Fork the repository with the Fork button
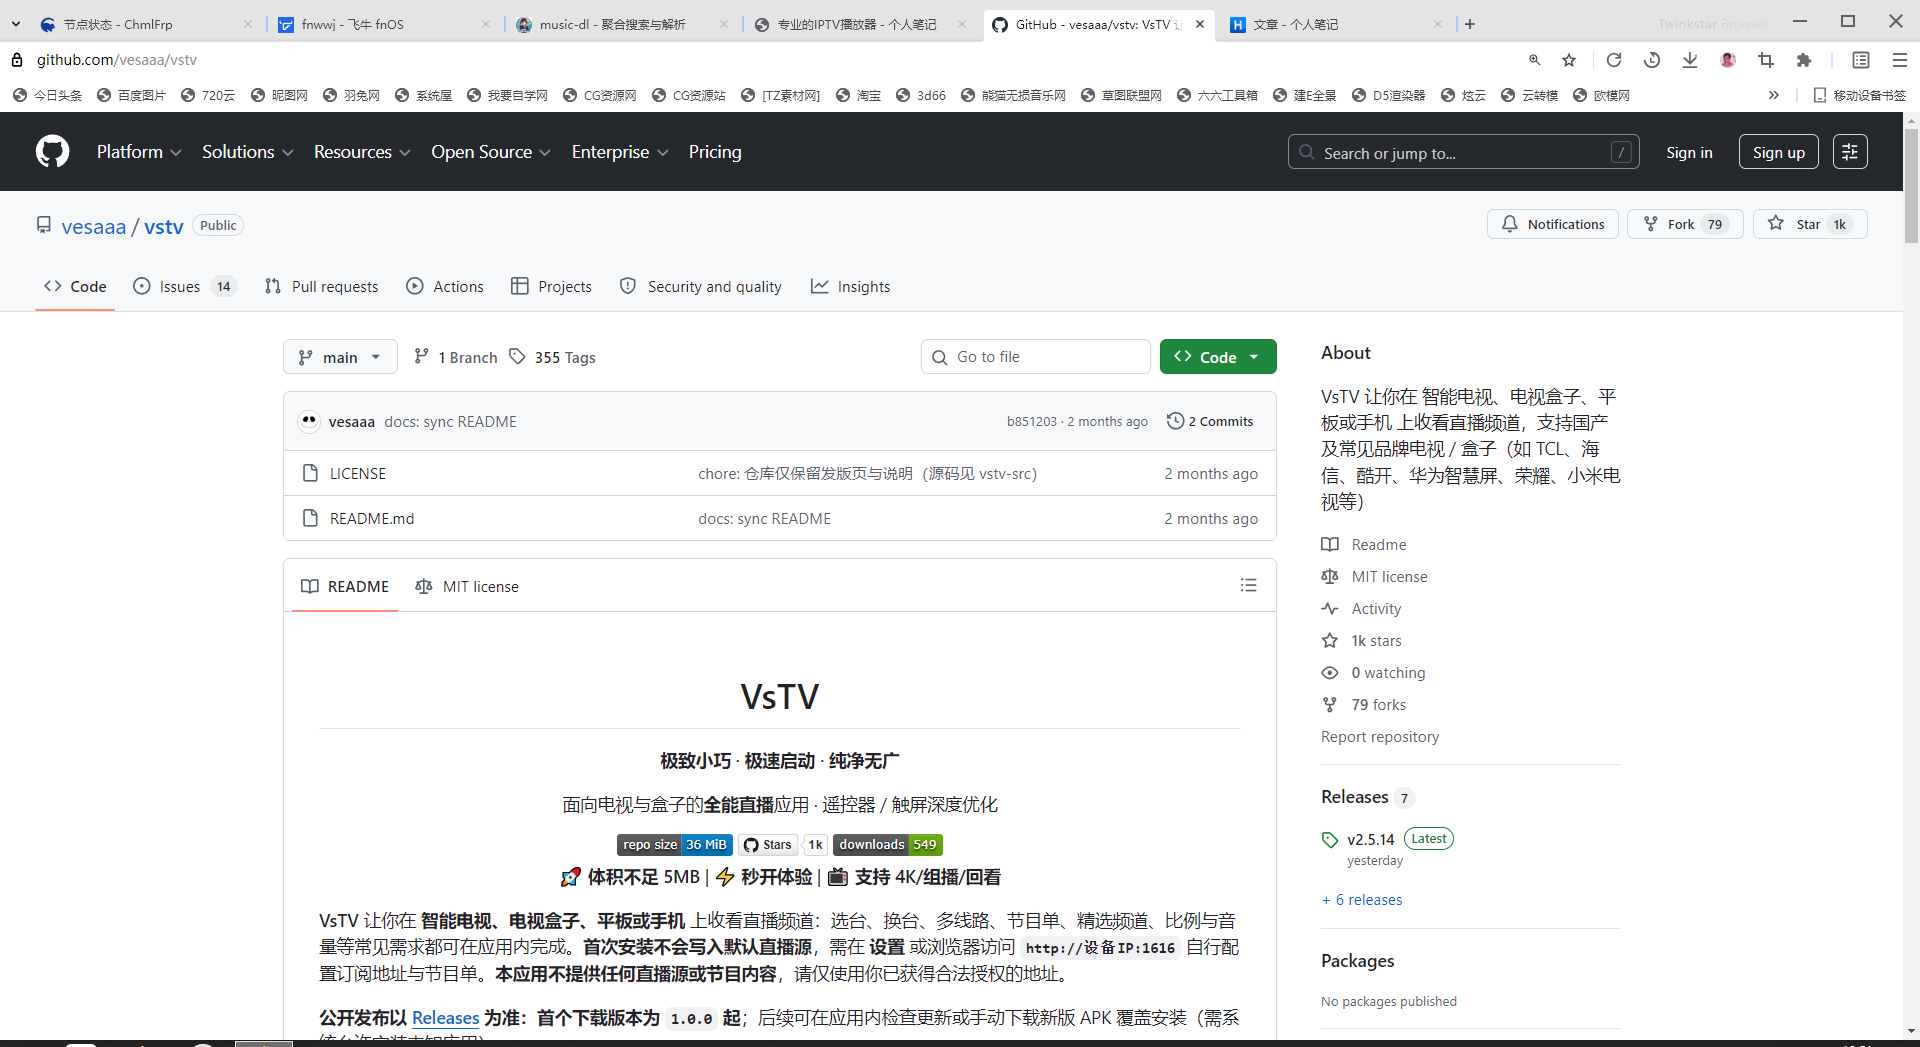This screenshot has width=1920, height=1047. click(1685, 224)
